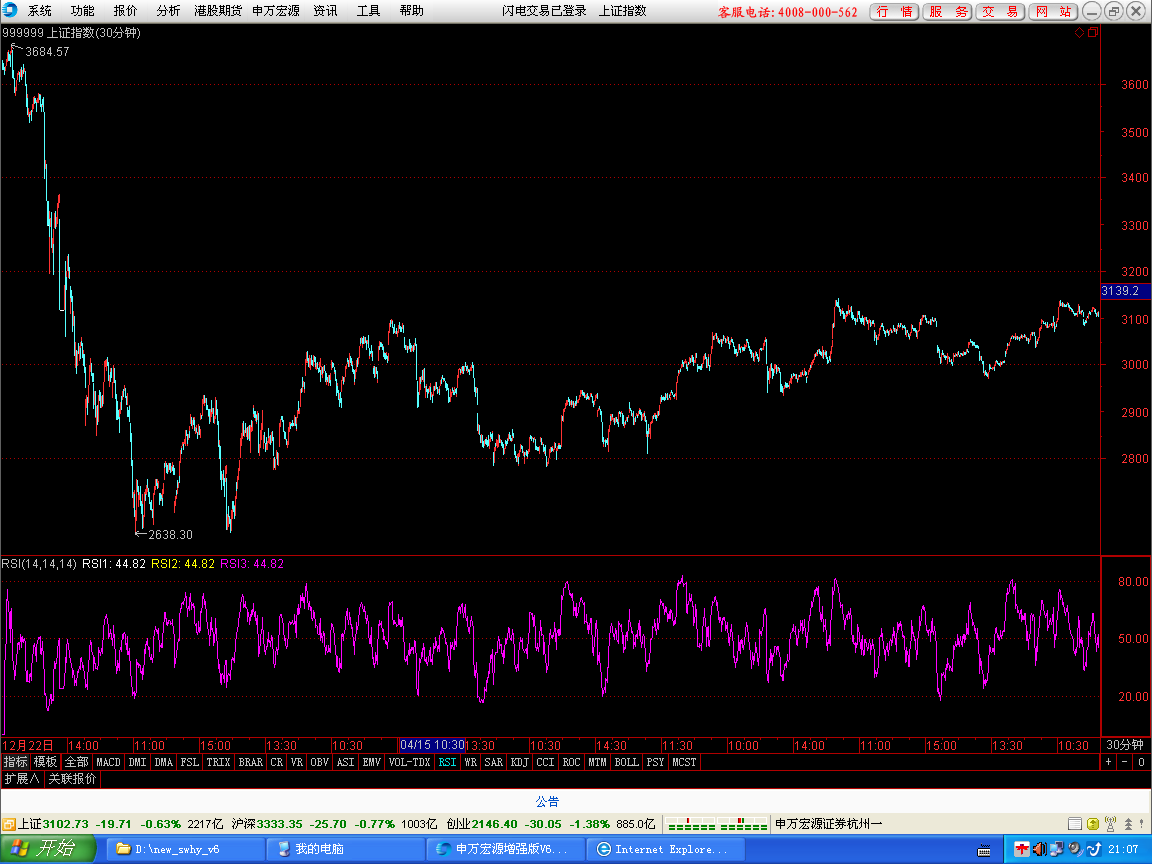This screenshot has width=1152, height=864.
Task: Switch indicator to KDJ
Action: 519,762
